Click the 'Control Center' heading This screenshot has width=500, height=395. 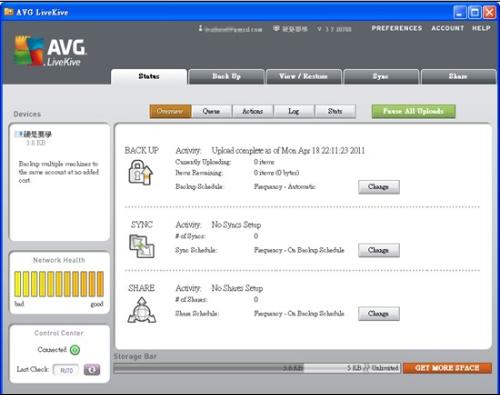tap(59, 333)
